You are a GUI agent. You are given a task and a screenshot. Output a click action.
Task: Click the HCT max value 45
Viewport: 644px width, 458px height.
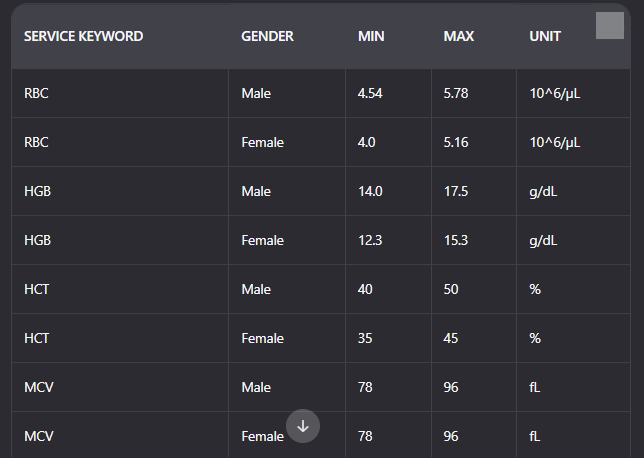451,338
